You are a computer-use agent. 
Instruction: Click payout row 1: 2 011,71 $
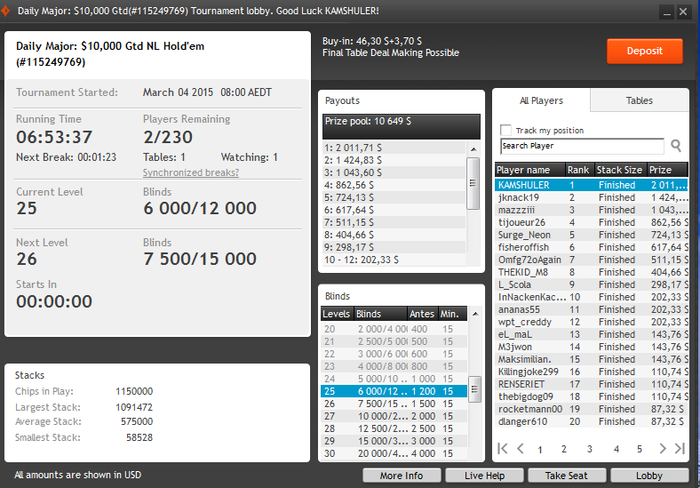(394, 148)
